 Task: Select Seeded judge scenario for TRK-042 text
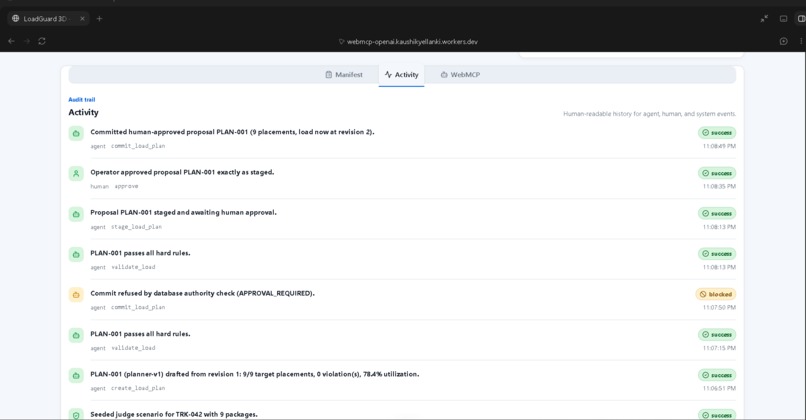(174, 414)
